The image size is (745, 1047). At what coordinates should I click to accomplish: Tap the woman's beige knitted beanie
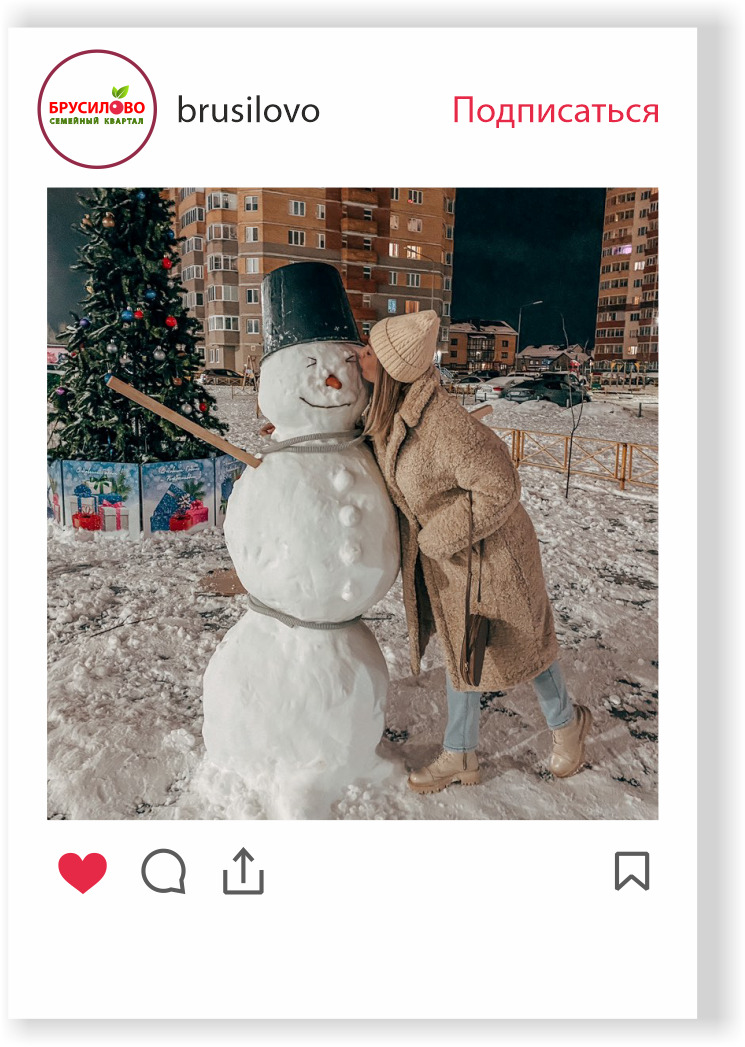[x=404, y=345]
